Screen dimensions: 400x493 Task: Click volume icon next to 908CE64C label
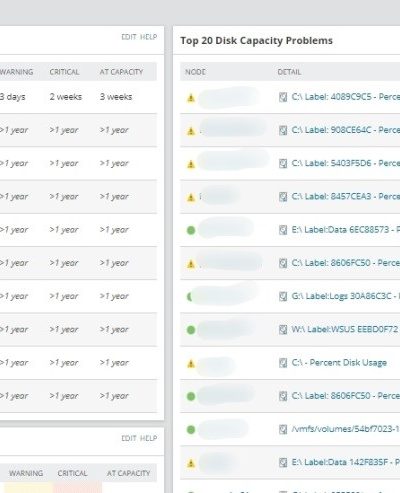pos(283,130)
